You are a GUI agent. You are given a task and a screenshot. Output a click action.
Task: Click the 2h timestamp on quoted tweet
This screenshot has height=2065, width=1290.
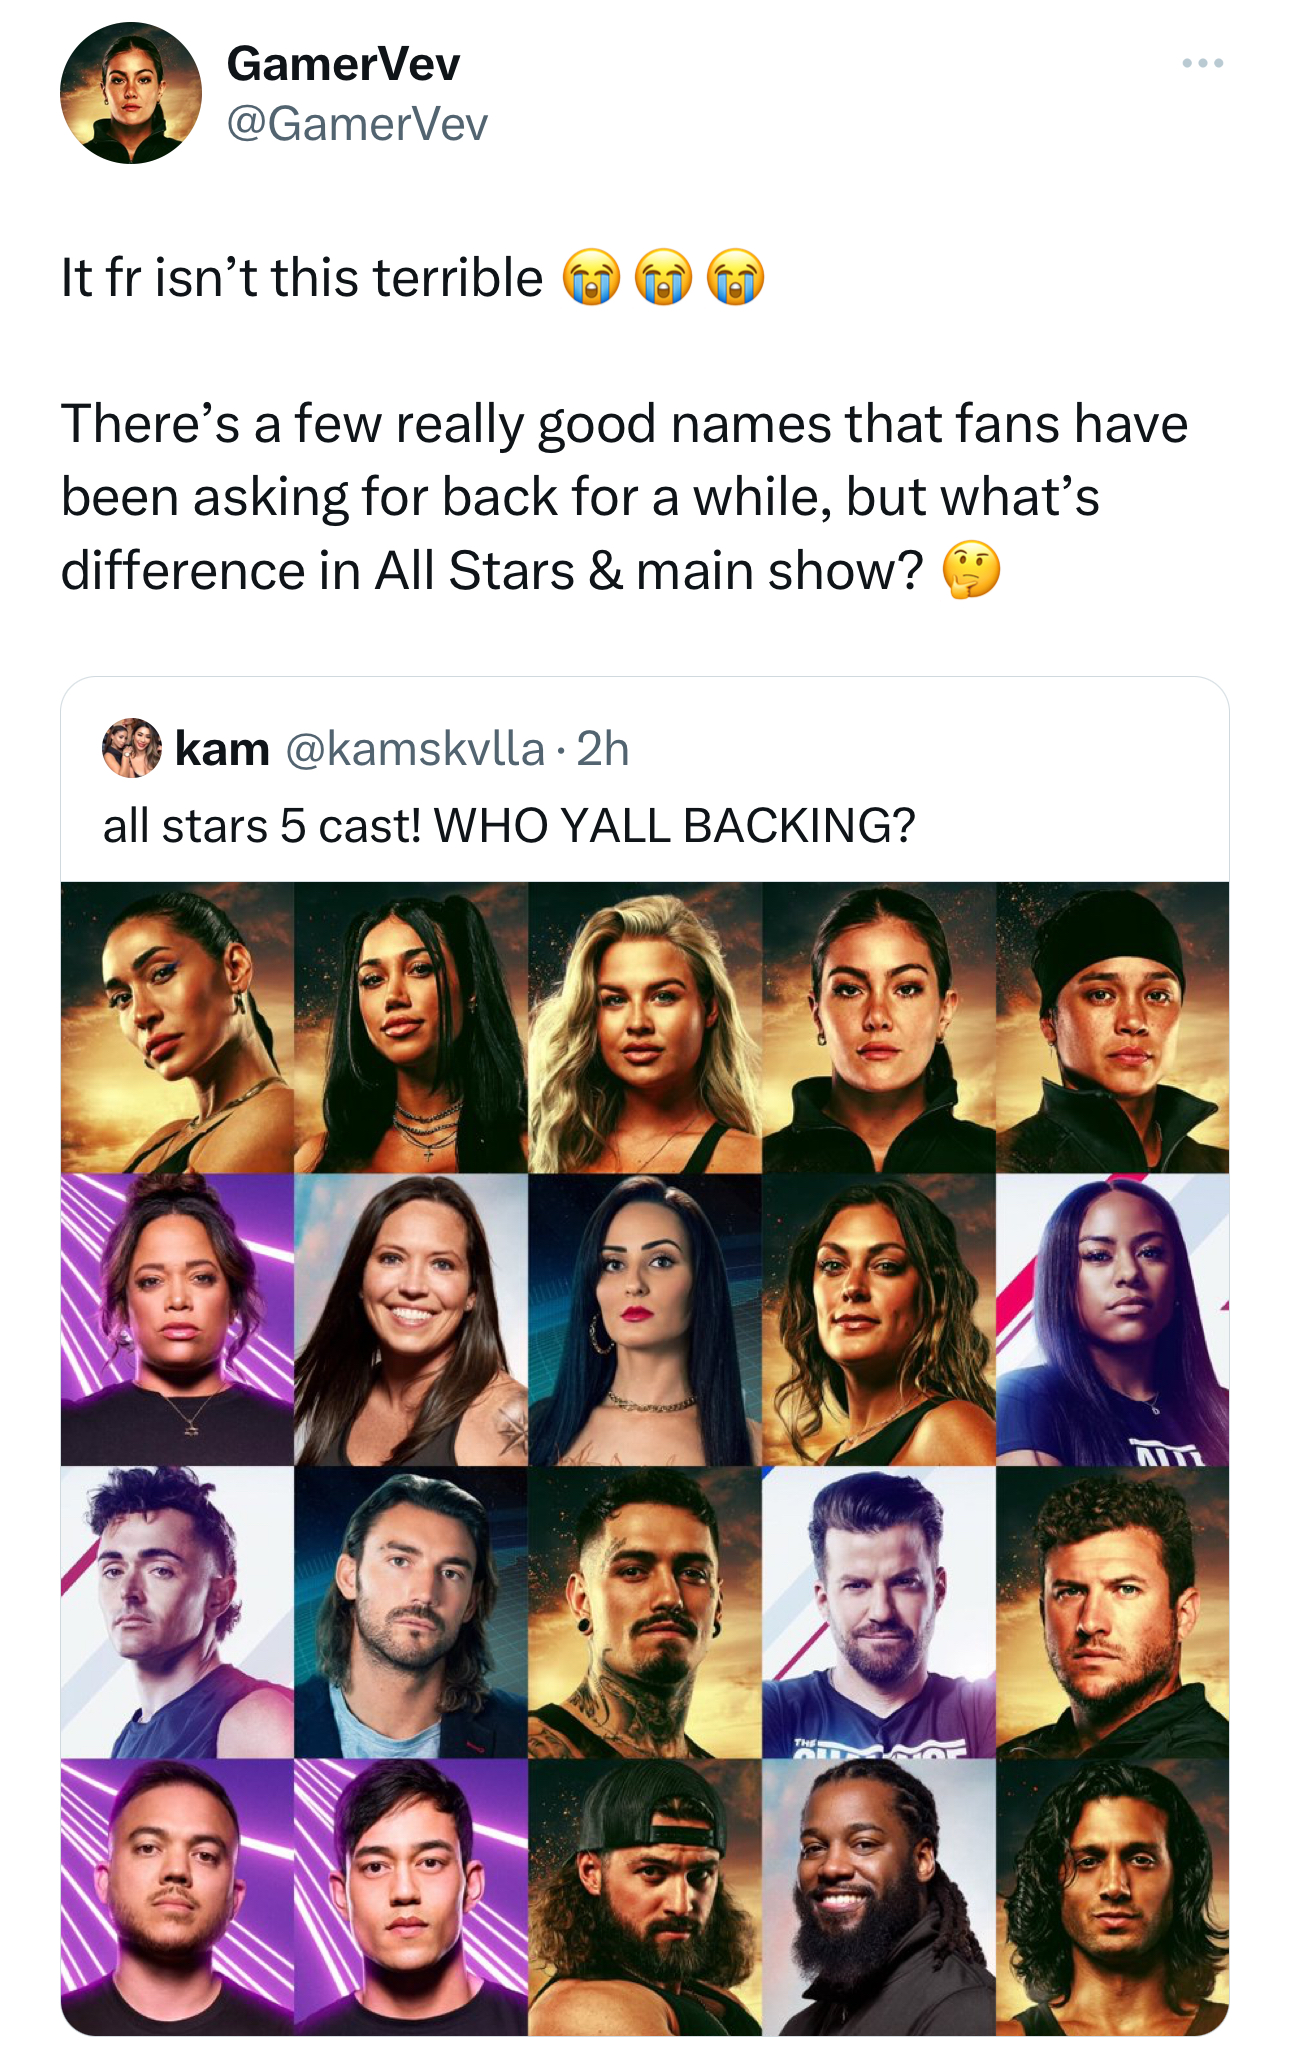[604, 748]
